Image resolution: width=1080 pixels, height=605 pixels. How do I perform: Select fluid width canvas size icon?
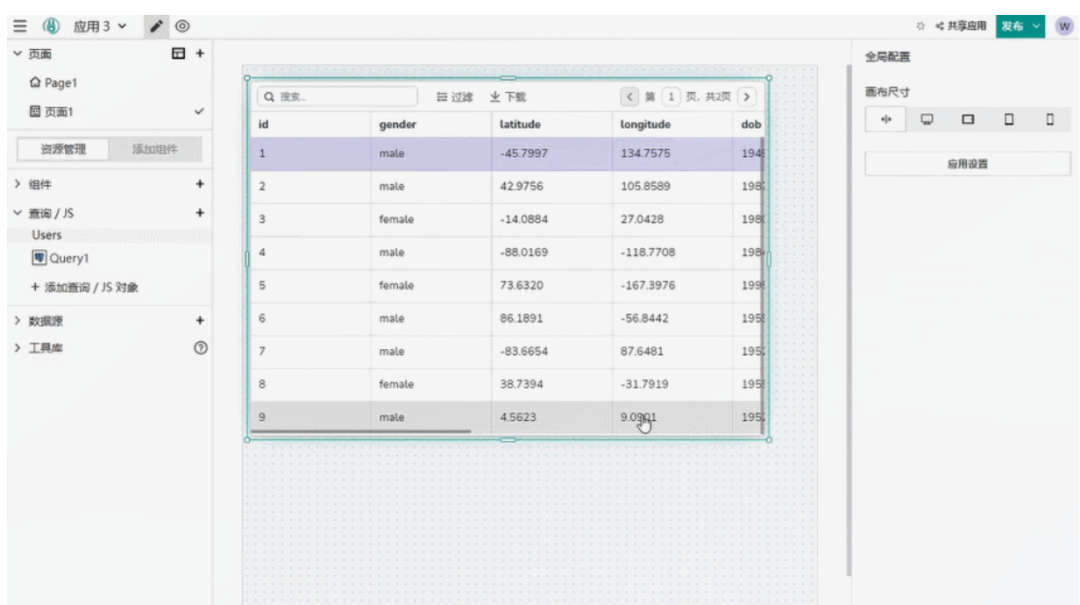tap(886, 120)
